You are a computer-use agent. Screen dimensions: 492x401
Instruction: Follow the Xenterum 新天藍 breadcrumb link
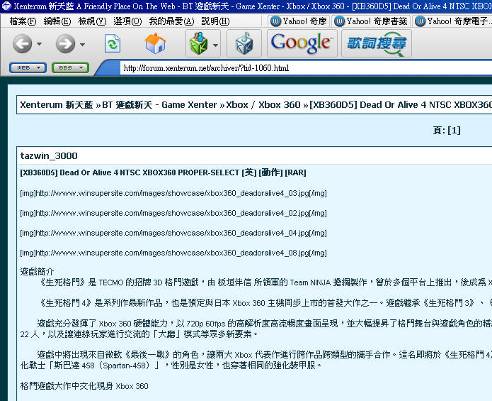56,105
